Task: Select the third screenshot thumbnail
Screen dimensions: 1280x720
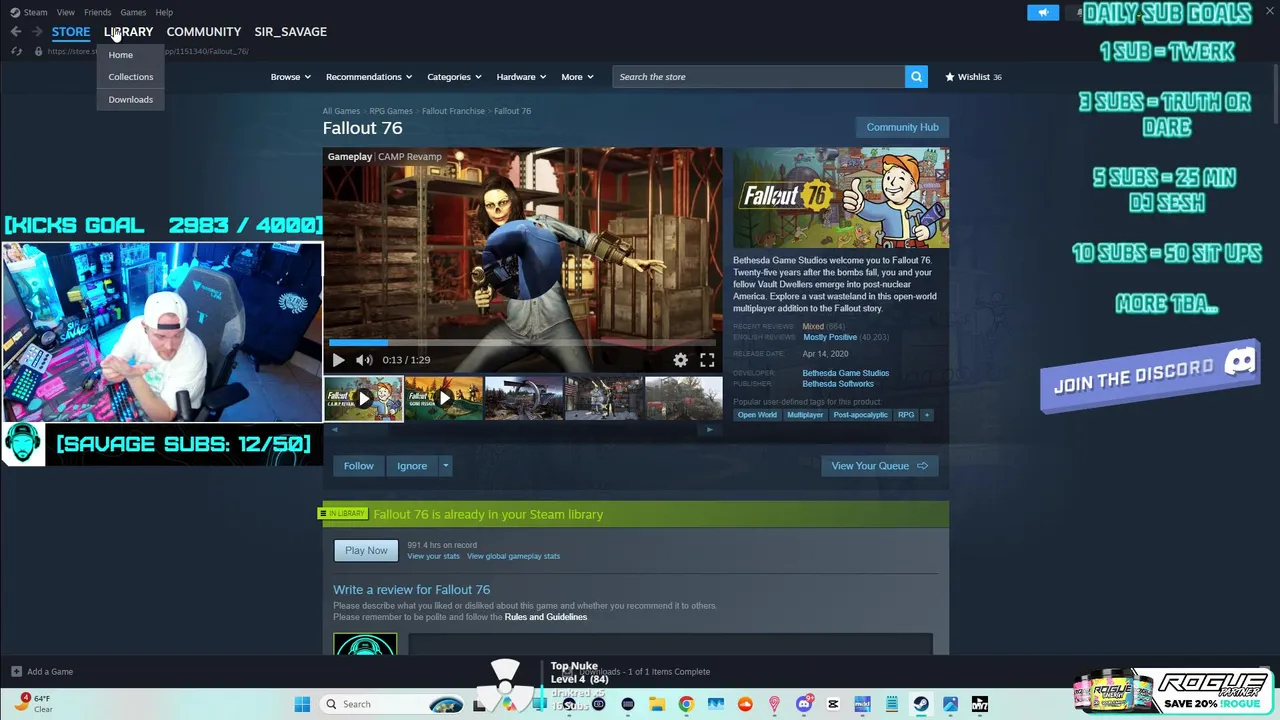Action: (x=524, y=398)
